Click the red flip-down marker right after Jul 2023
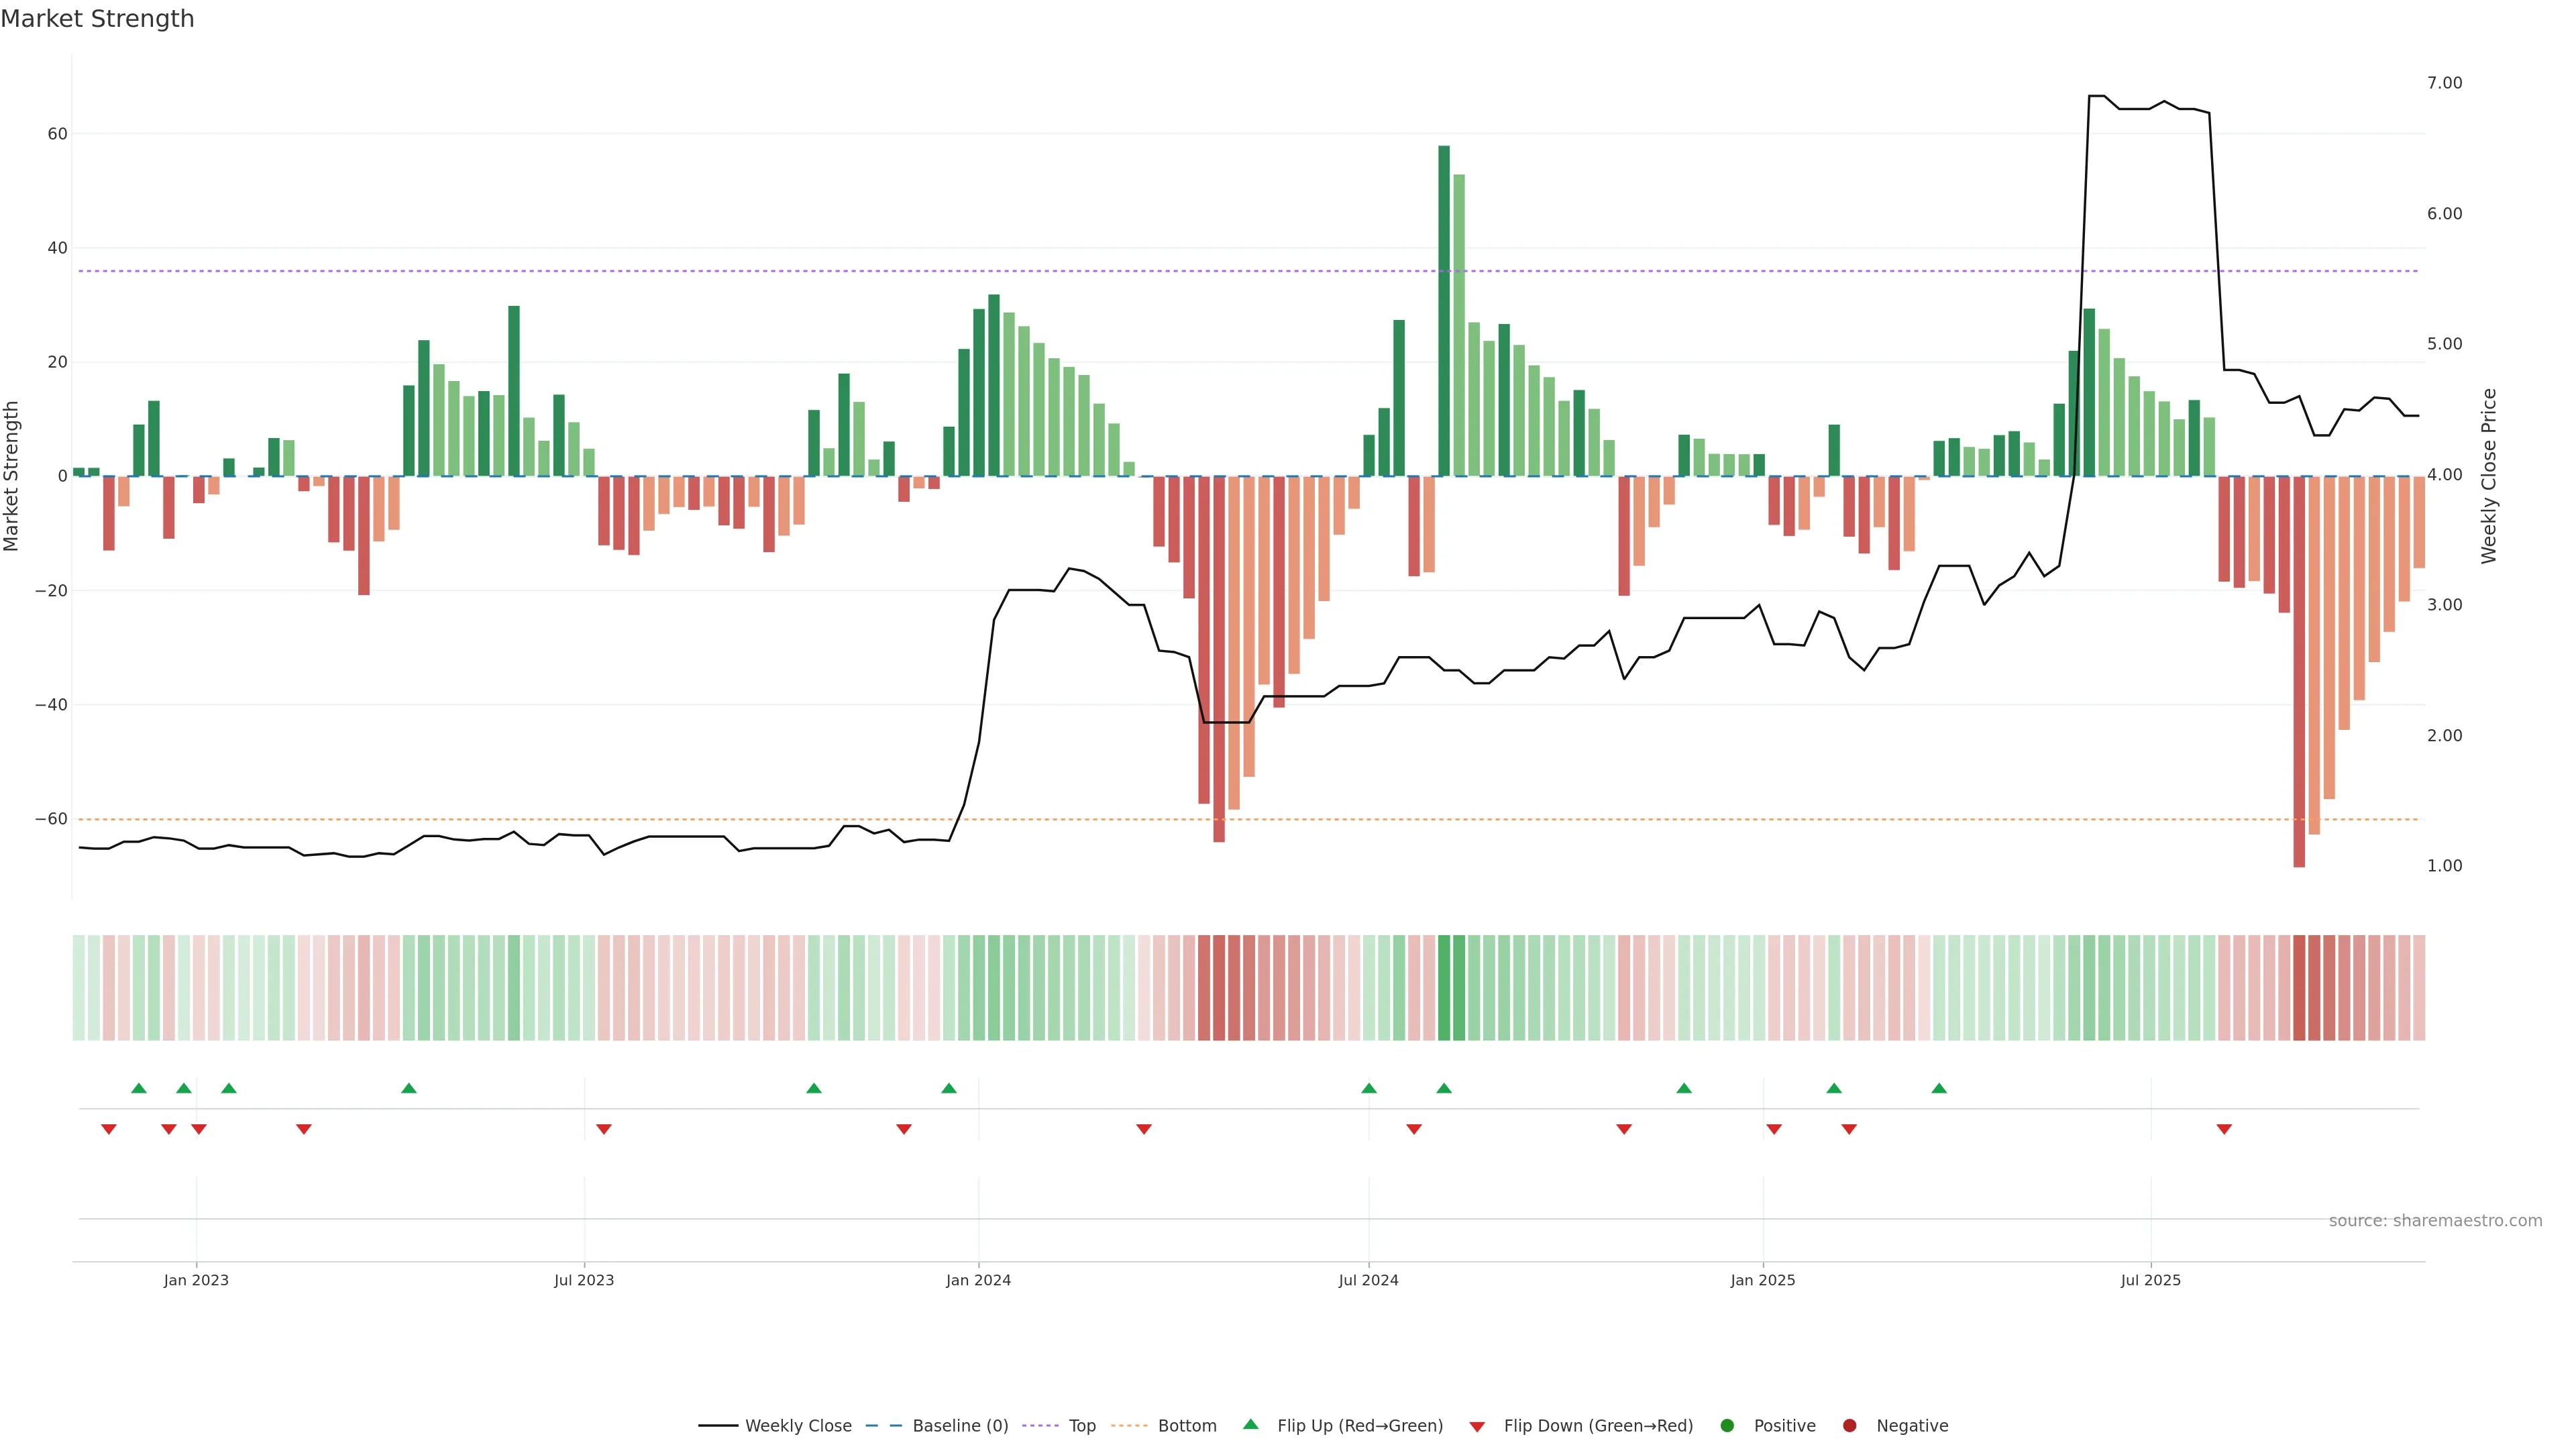Viewport: 2576px width, 1449px height. (x=604, y=1129)
